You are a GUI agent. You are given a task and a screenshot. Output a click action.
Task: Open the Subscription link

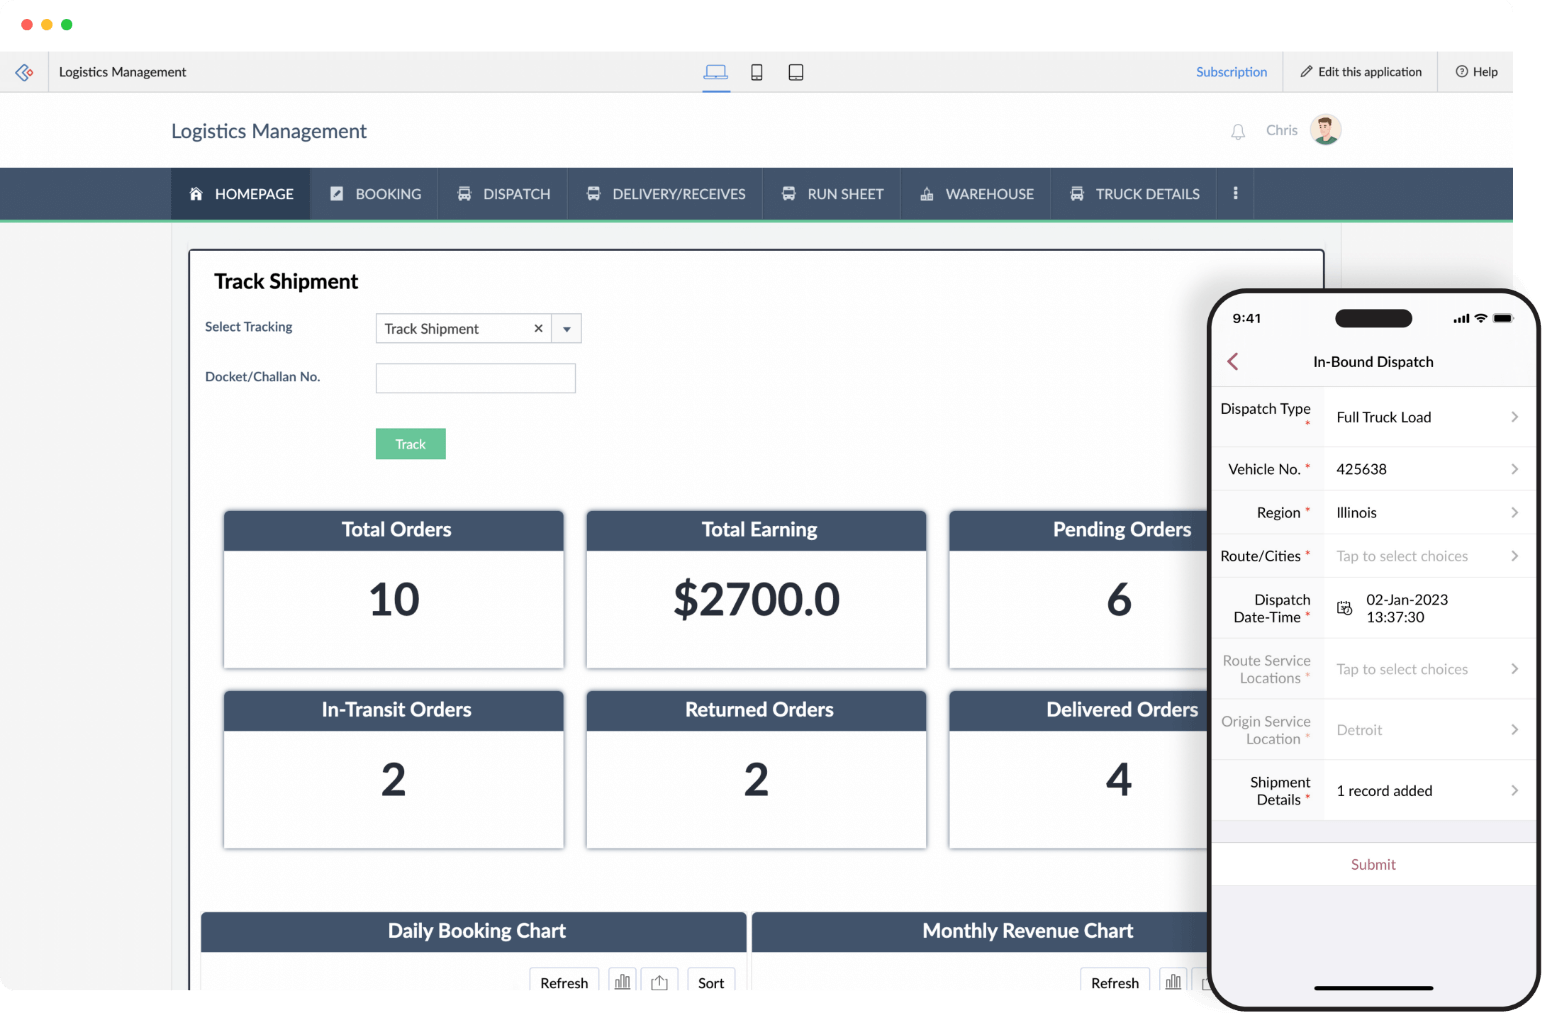coord(1231,72)
